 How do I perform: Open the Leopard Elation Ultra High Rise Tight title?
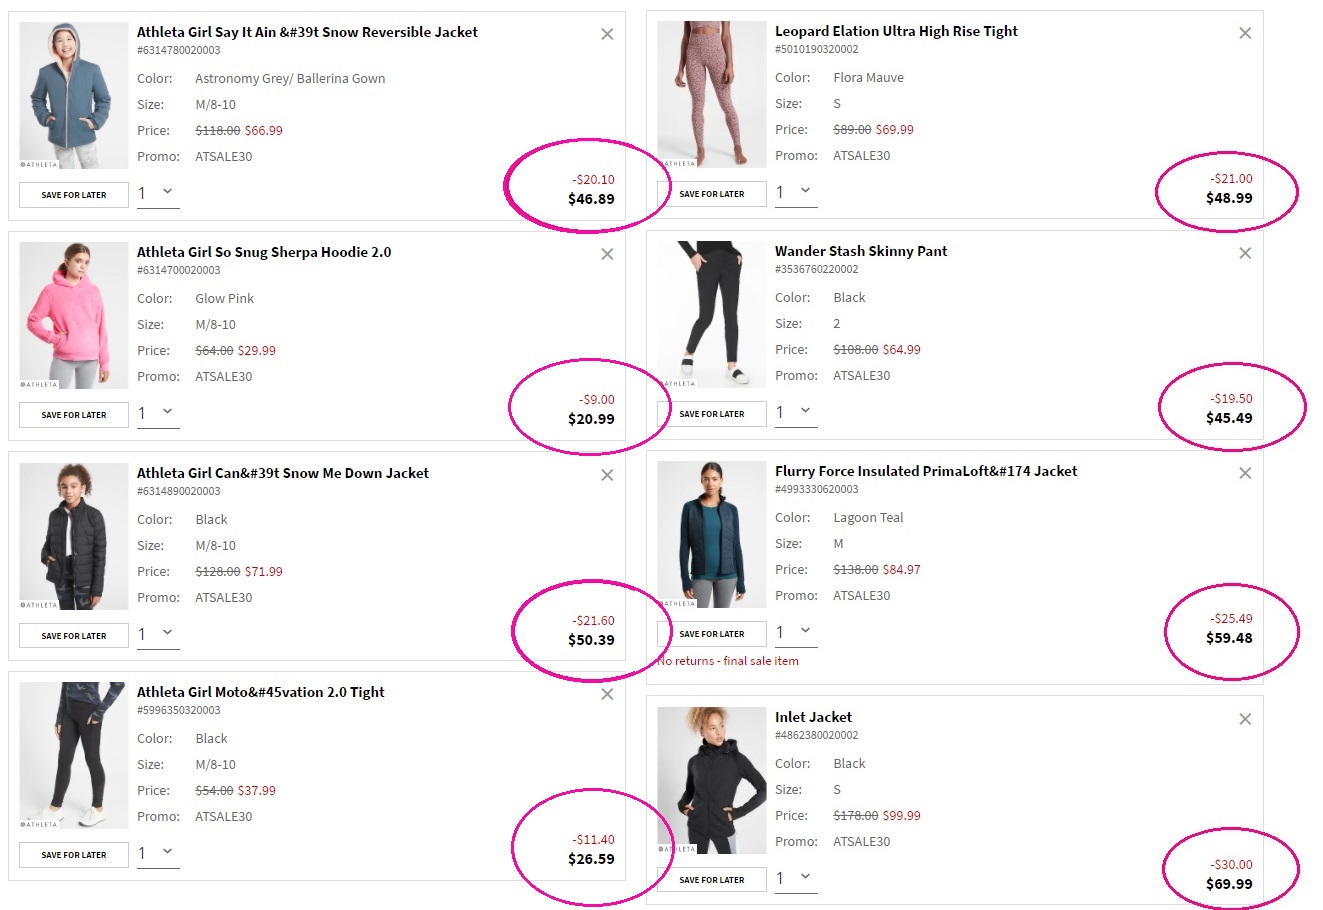(896, 31)
